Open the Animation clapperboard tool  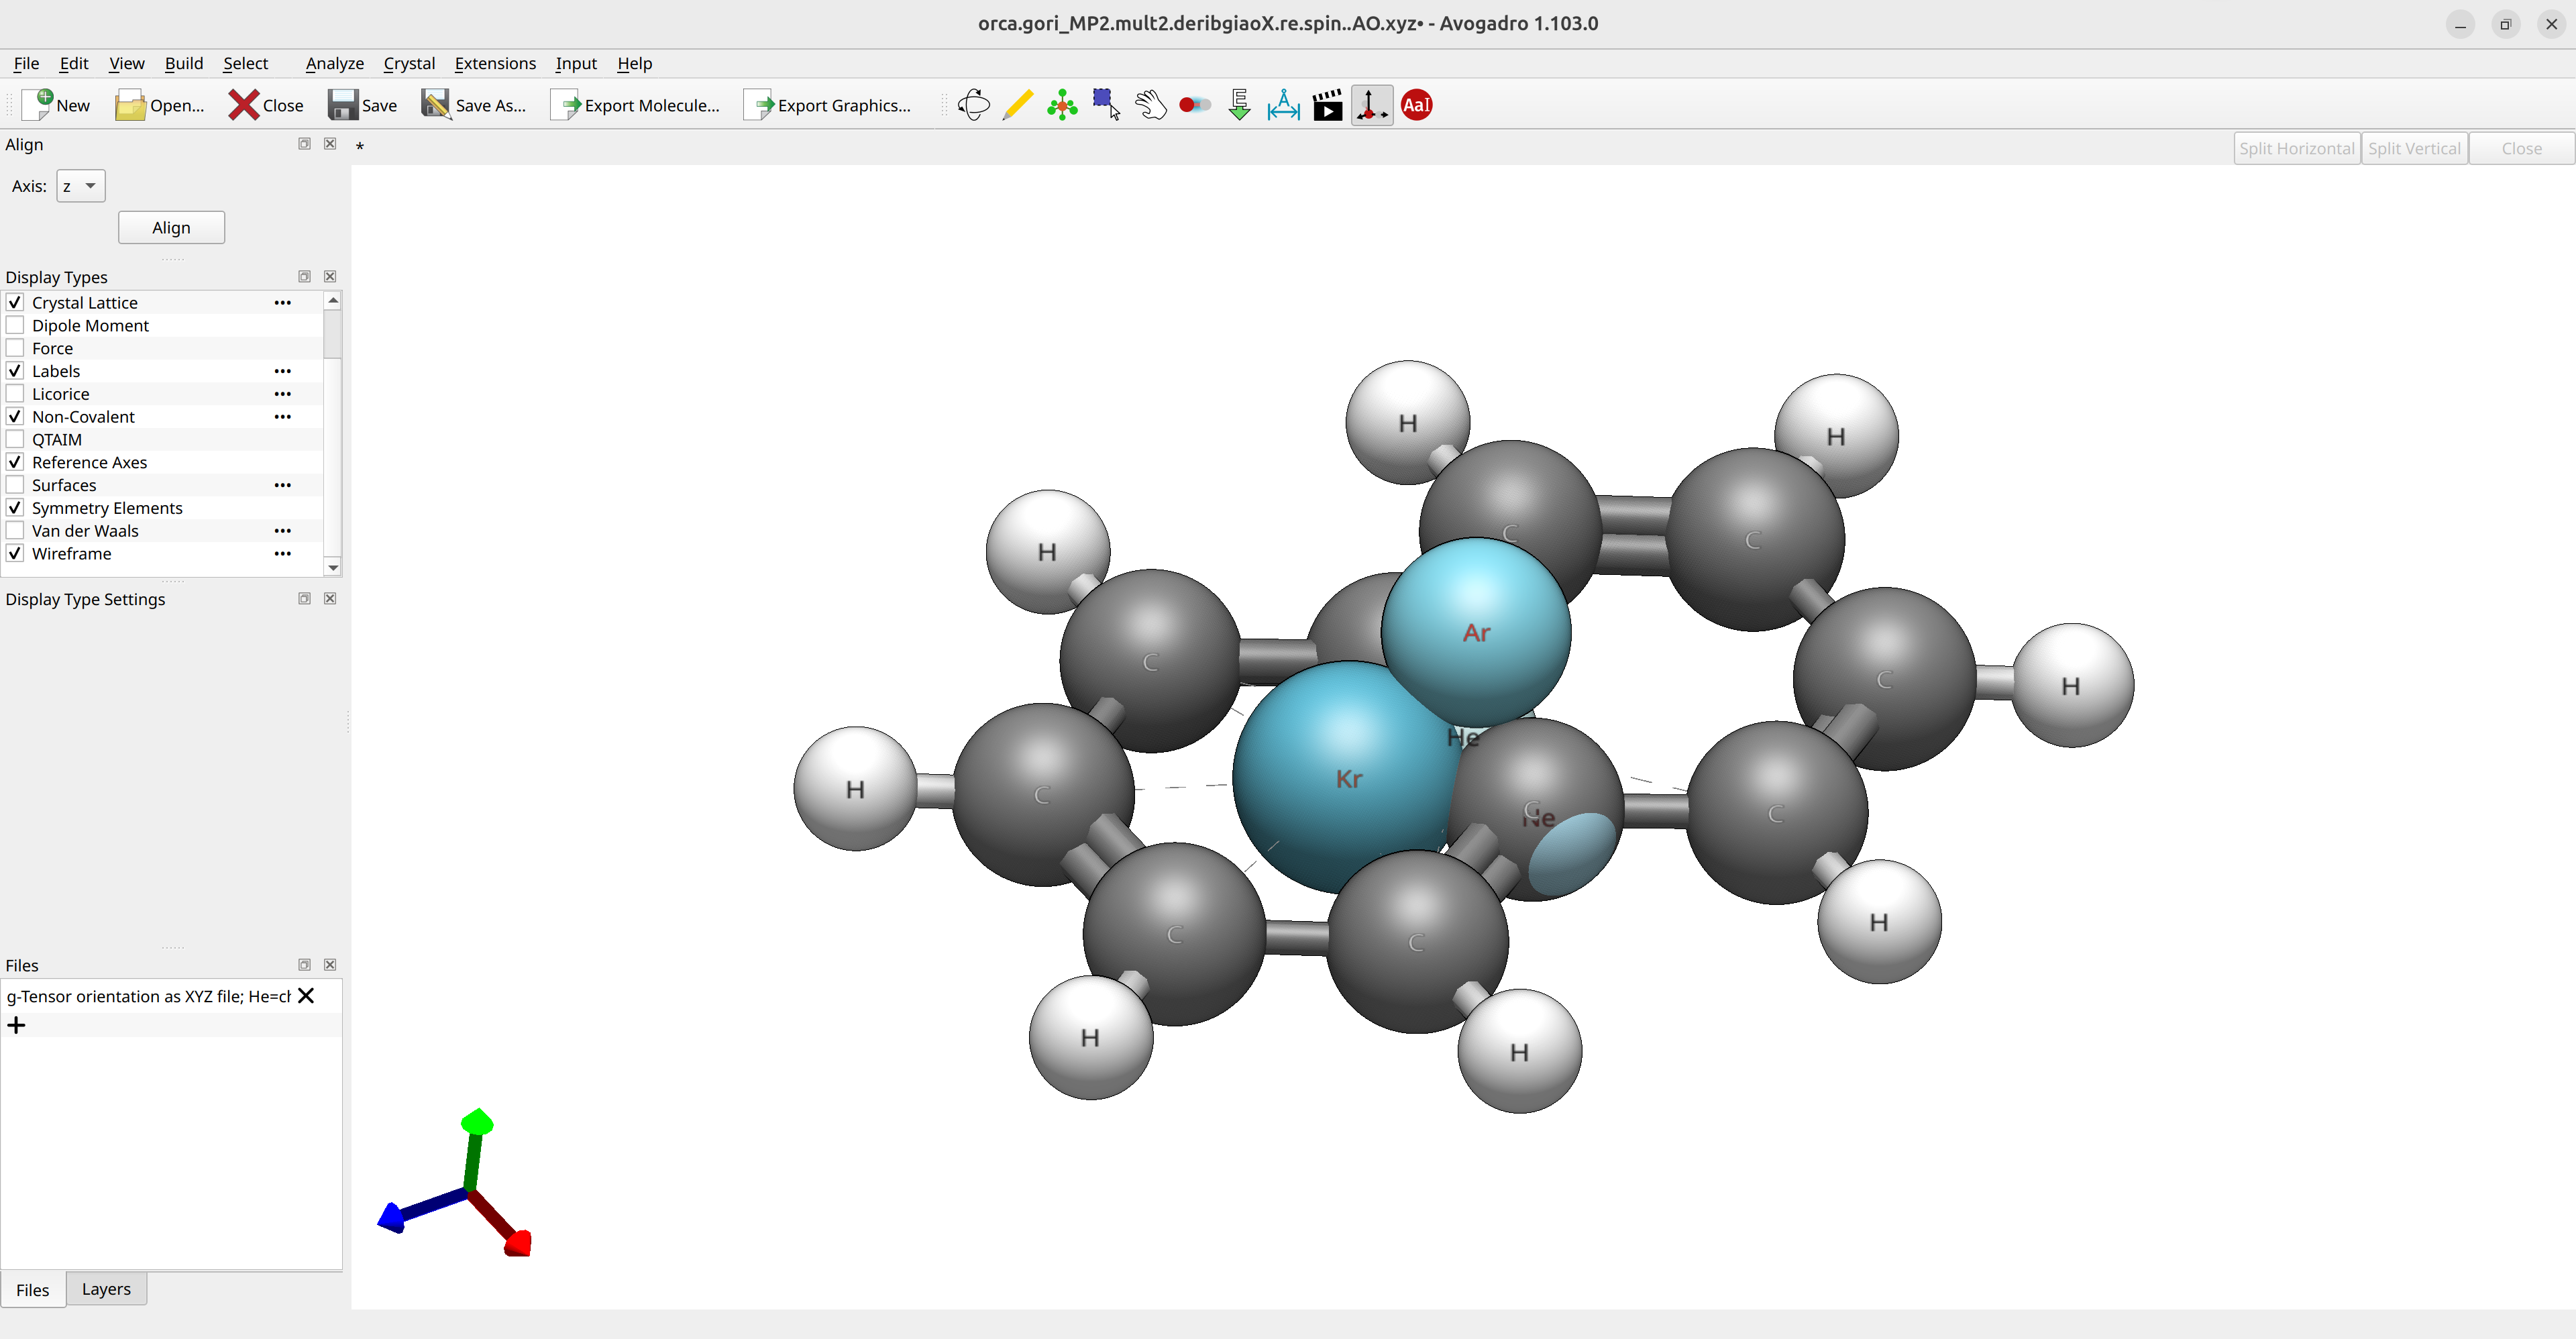[1327, 105]
